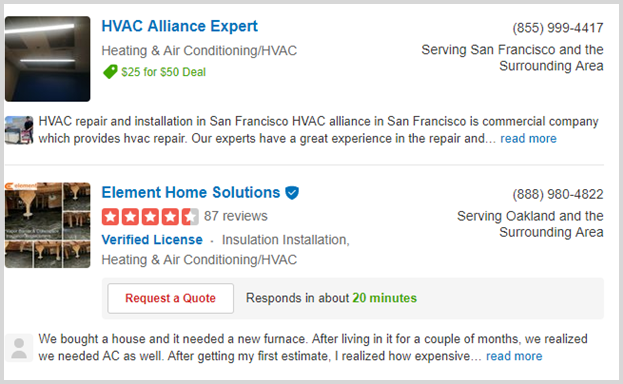Image resolution: width=623 pixels, height=384 pixels.
Task: Select the Insulation Installation category
Action: (285, 240)
